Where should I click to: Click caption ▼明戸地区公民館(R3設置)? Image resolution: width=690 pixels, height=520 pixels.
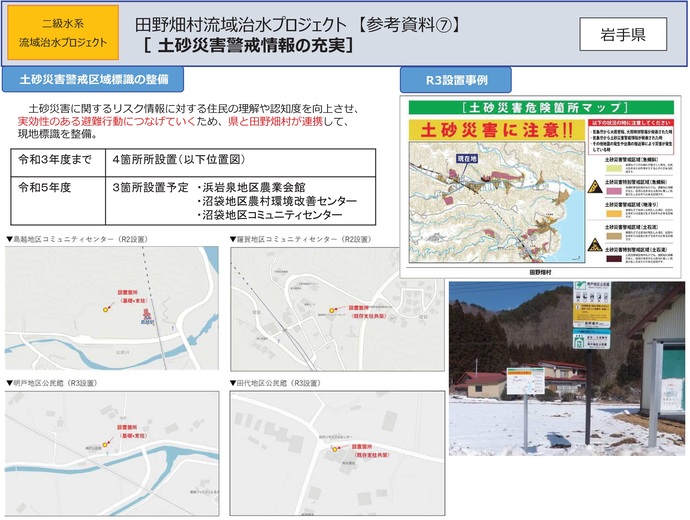51,383
